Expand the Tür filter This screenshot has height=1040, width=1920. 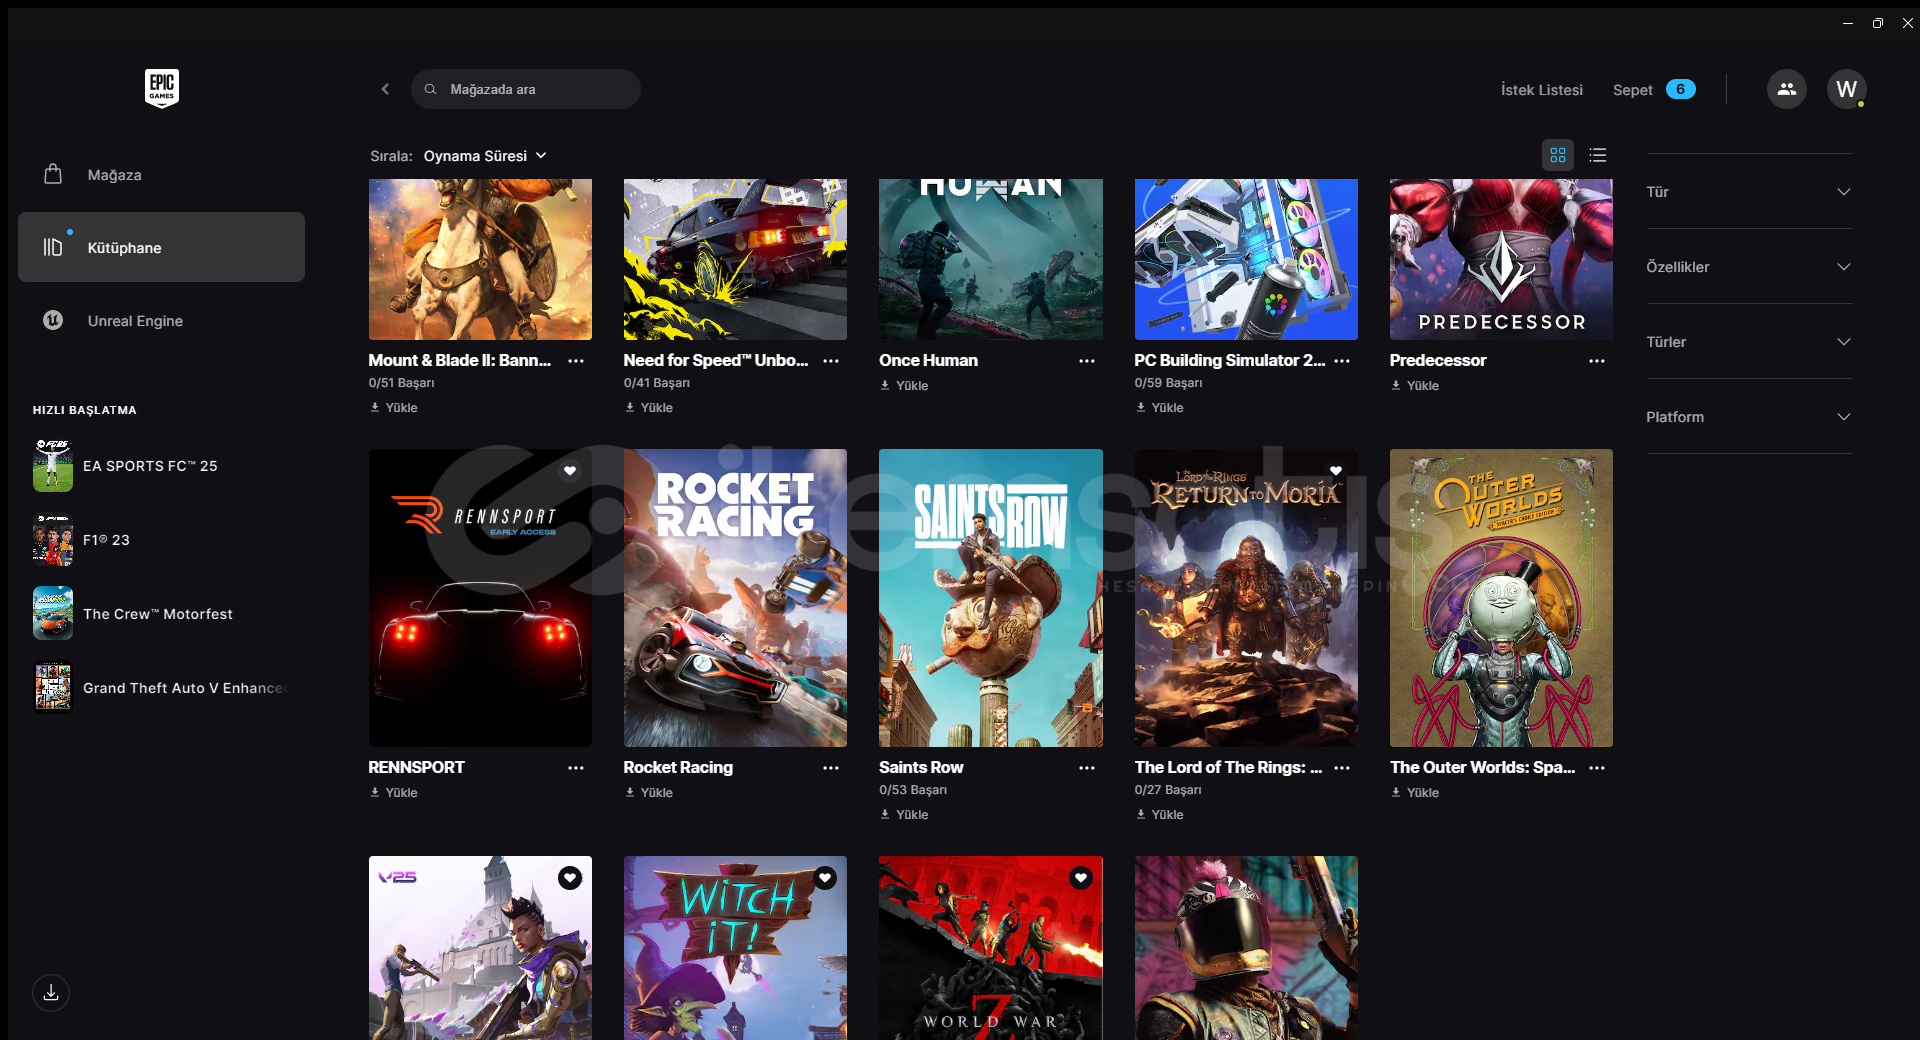pos(1749,192)
